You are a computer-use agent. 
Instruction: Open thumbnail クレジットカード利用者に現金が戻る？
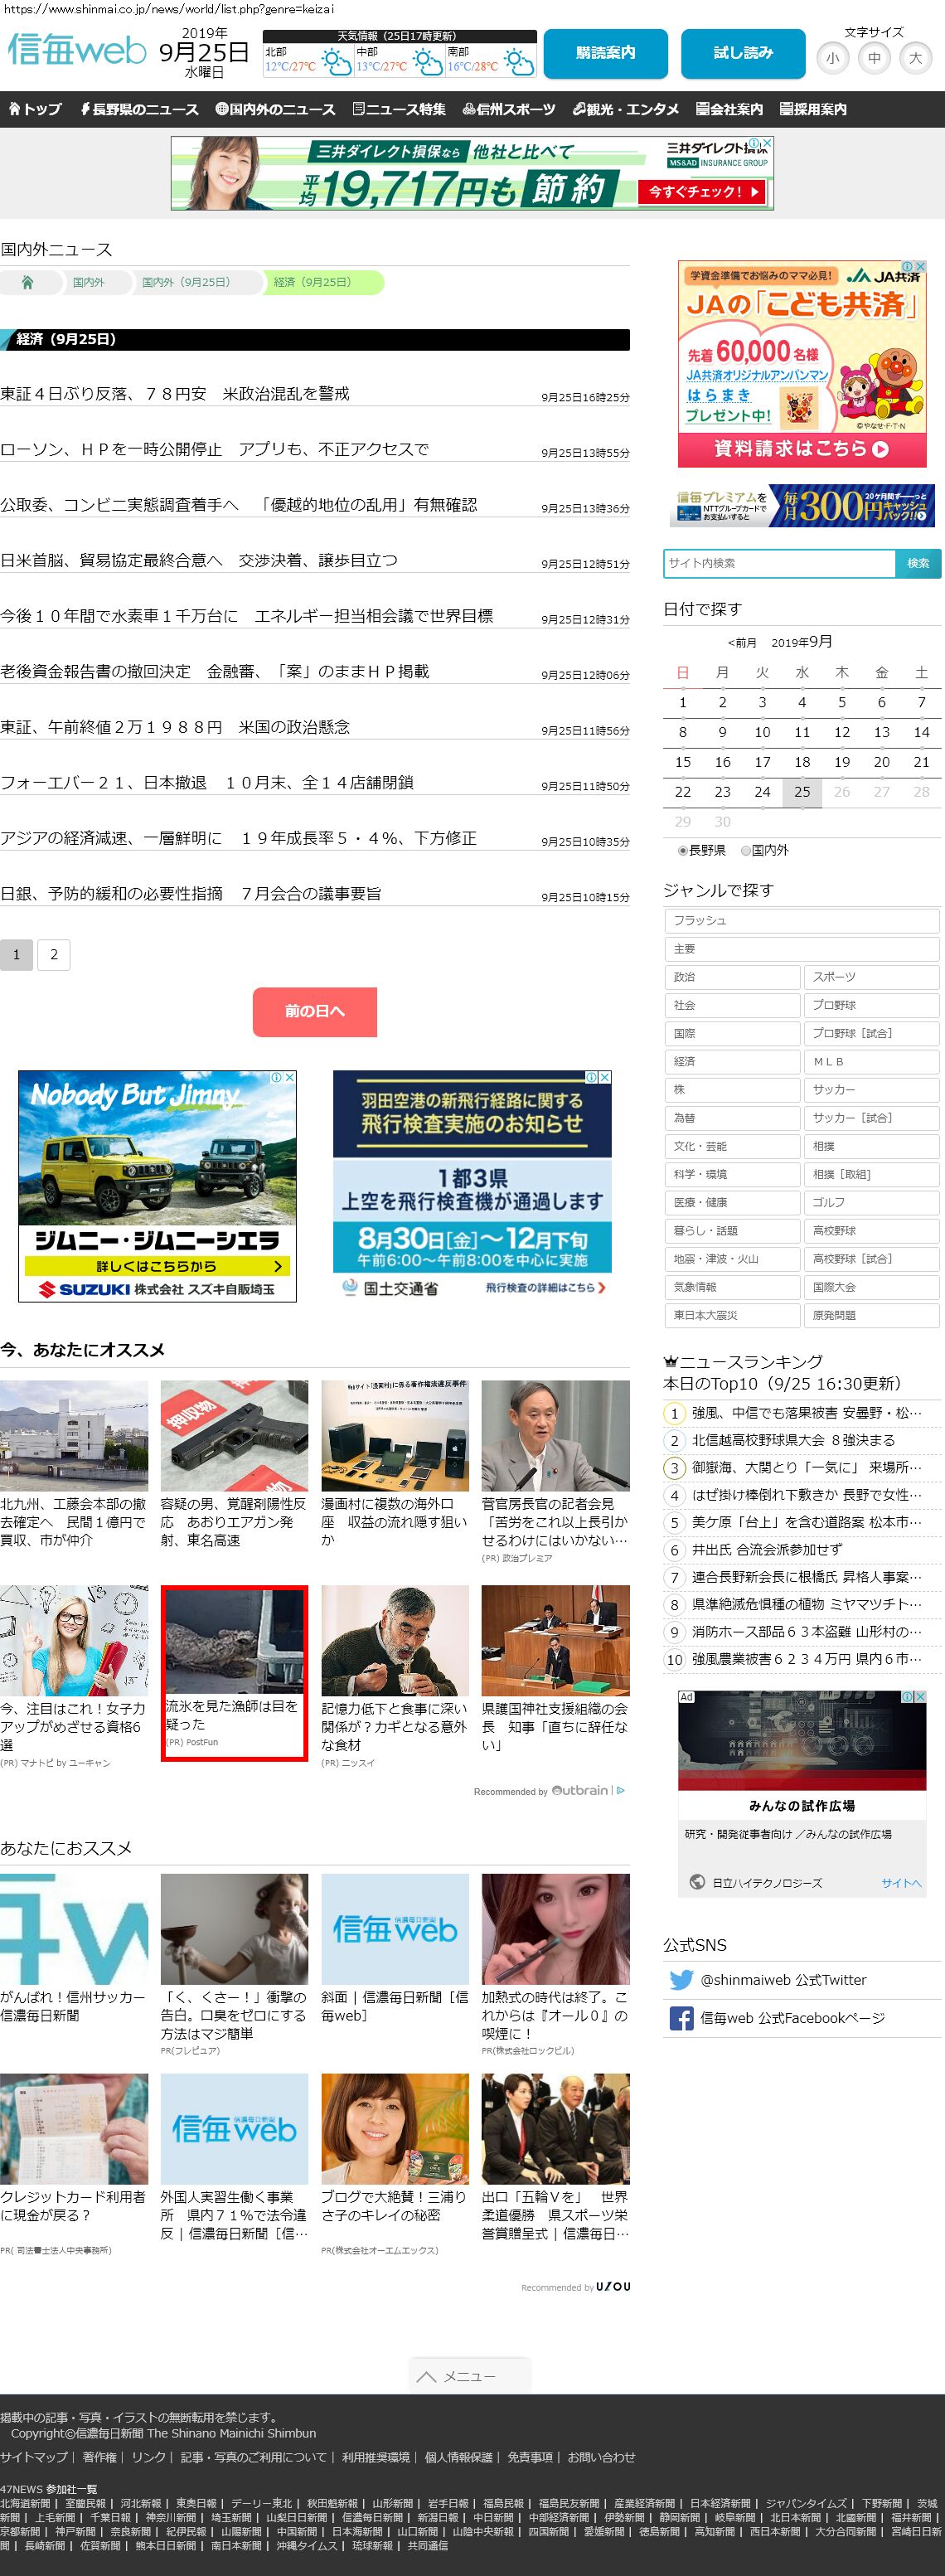(x=74, y=2128)
